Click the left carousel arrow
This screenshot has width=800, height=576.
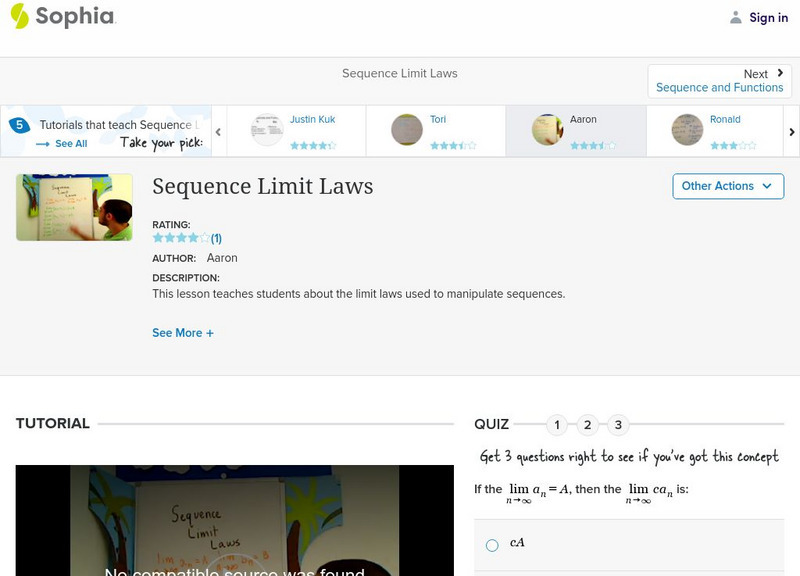point(218,131)
